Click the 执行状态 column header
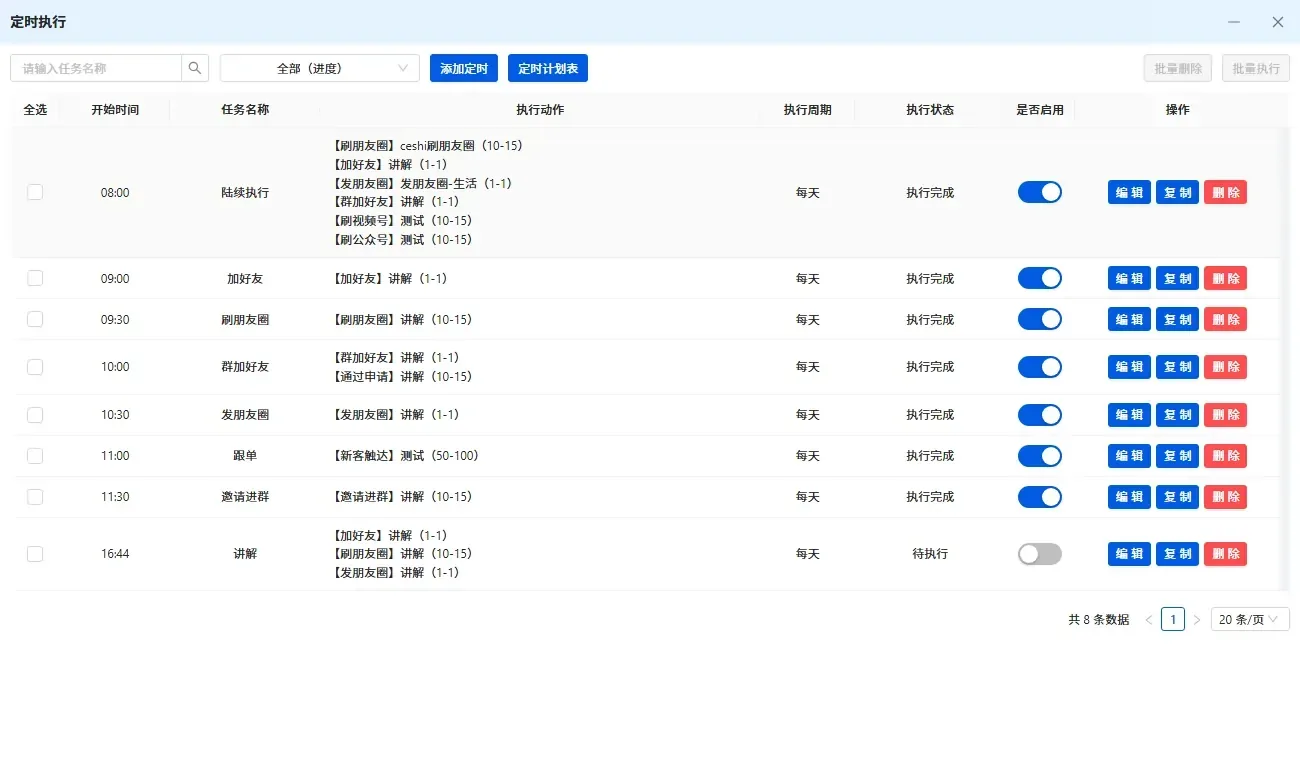Viewport: 1300px width, 762px height. pos(930,110)
